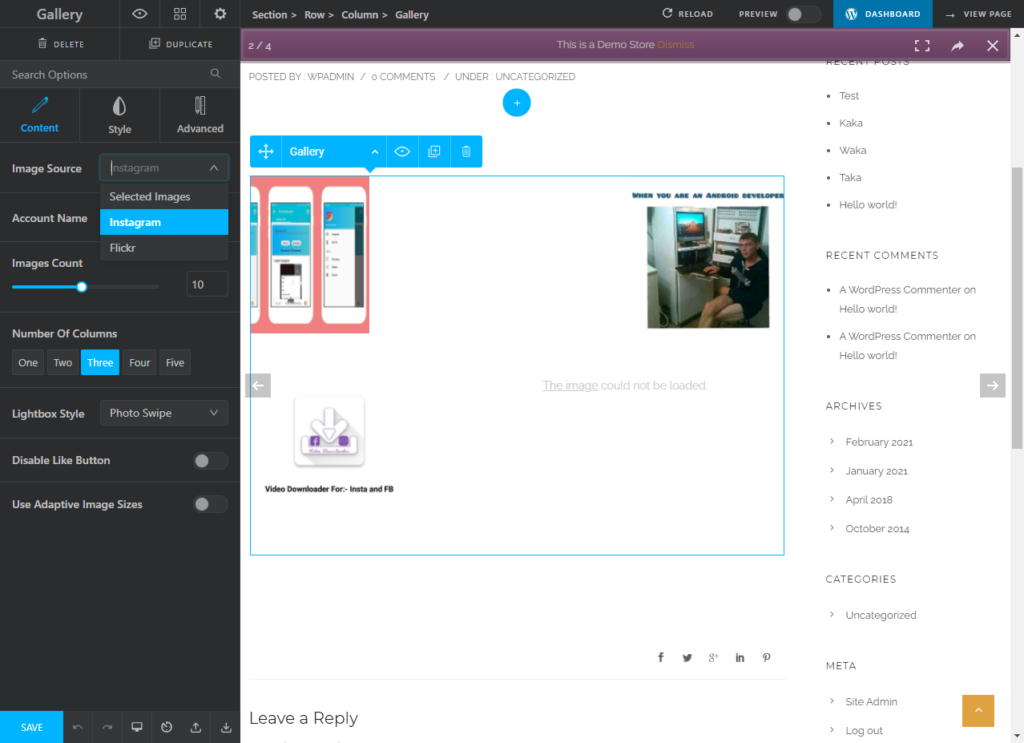The image size is (1024, 743).
Task: Click the duplicate icon on Gallery toolbar
Action: (x=434, y=151)
